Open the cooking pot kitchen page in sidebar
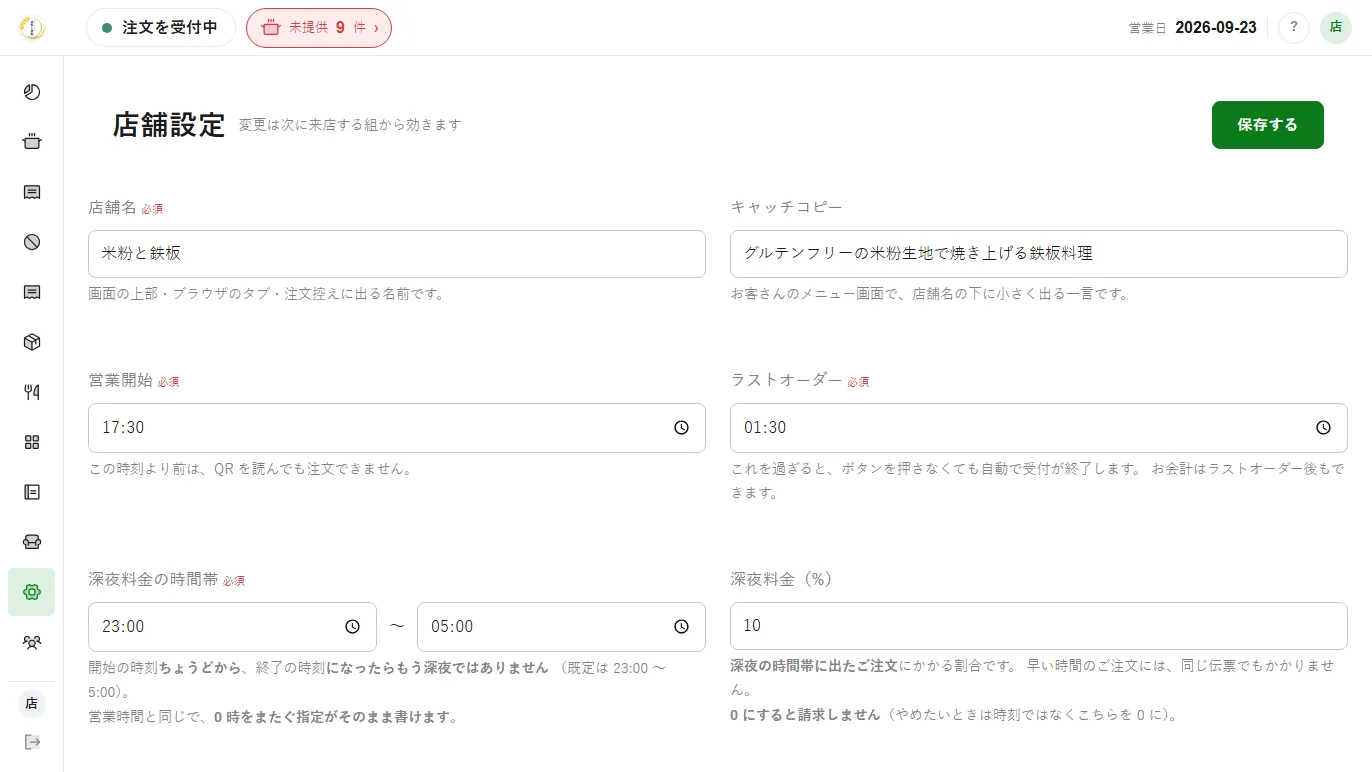This screenshot has height=772, width=1372. point(32,142)
